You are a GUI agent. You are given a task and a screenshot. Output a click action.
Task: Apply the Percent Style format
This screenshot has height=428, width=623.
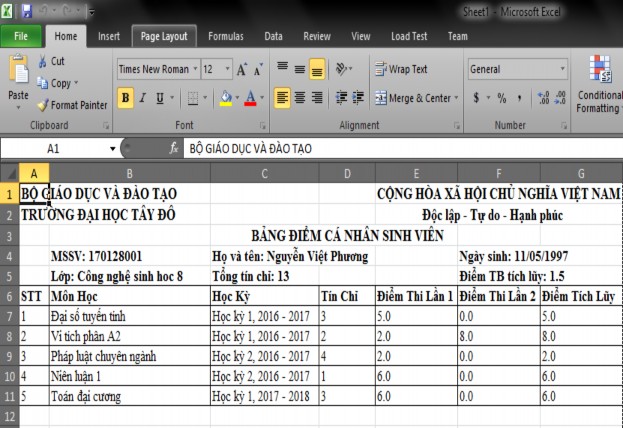[x=502, y=98]
